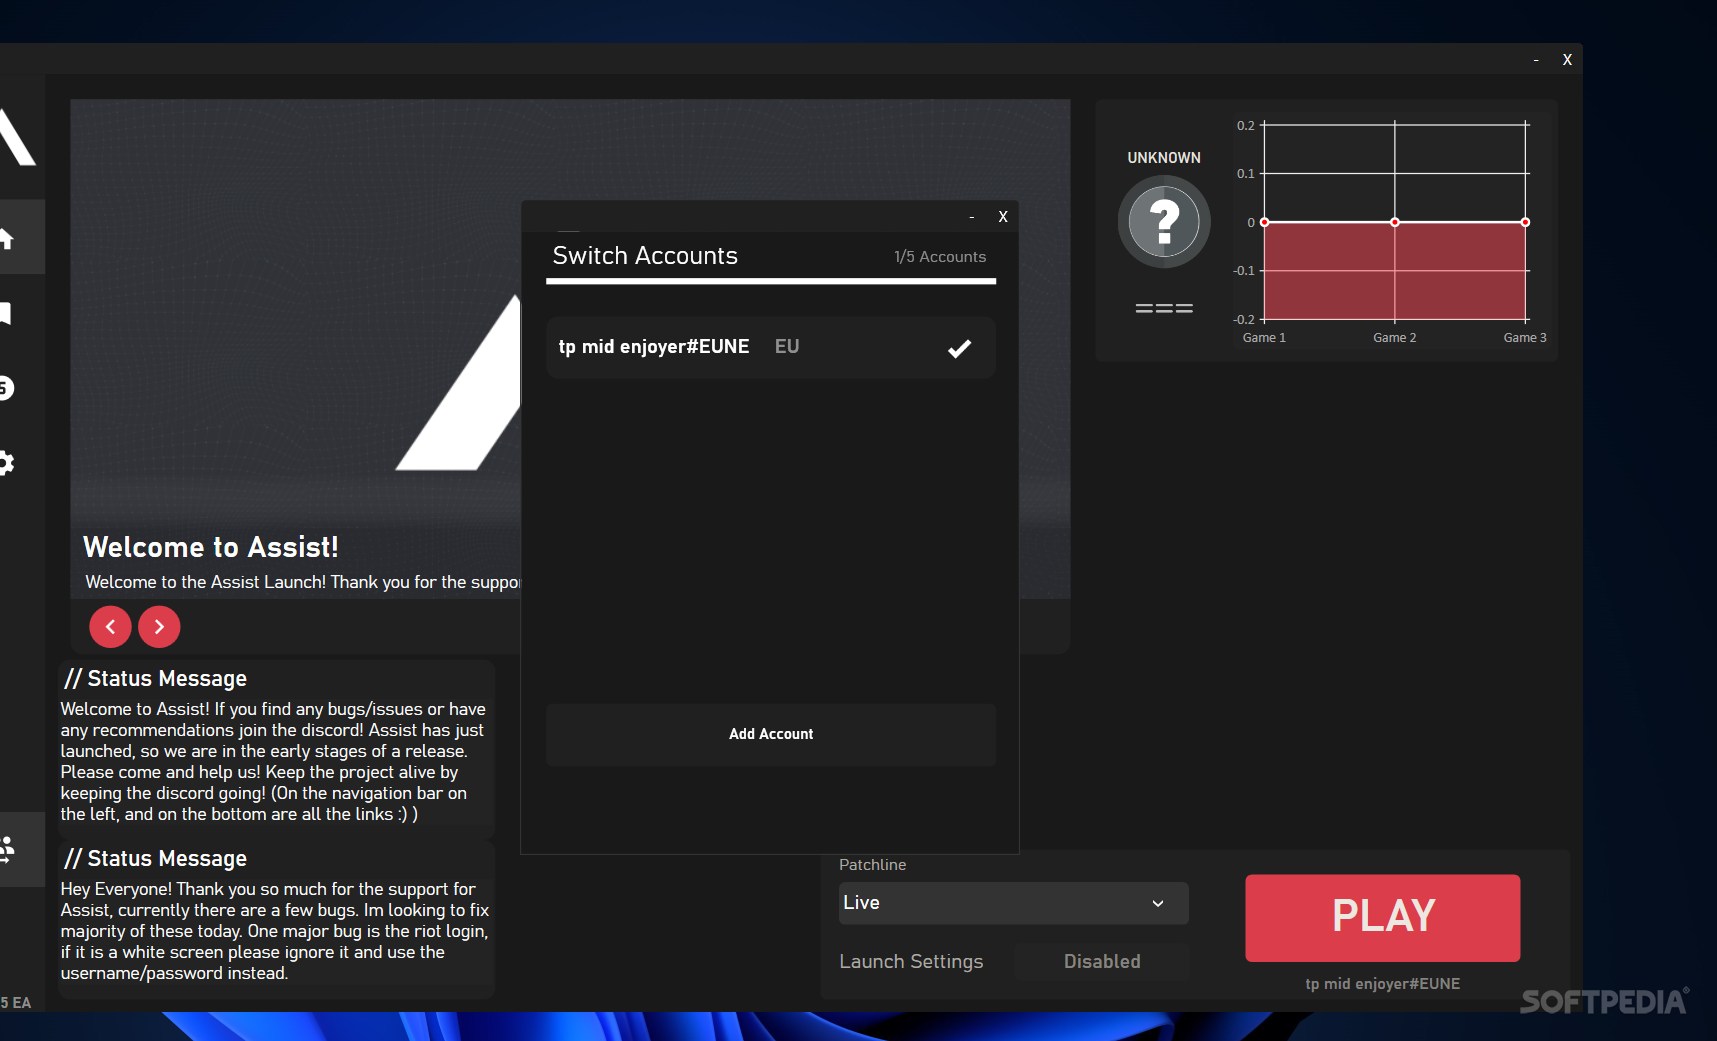The width and height of the screenshot is (1717, 1041).
Task: Click the red PLAY button
Action: 1382,917
